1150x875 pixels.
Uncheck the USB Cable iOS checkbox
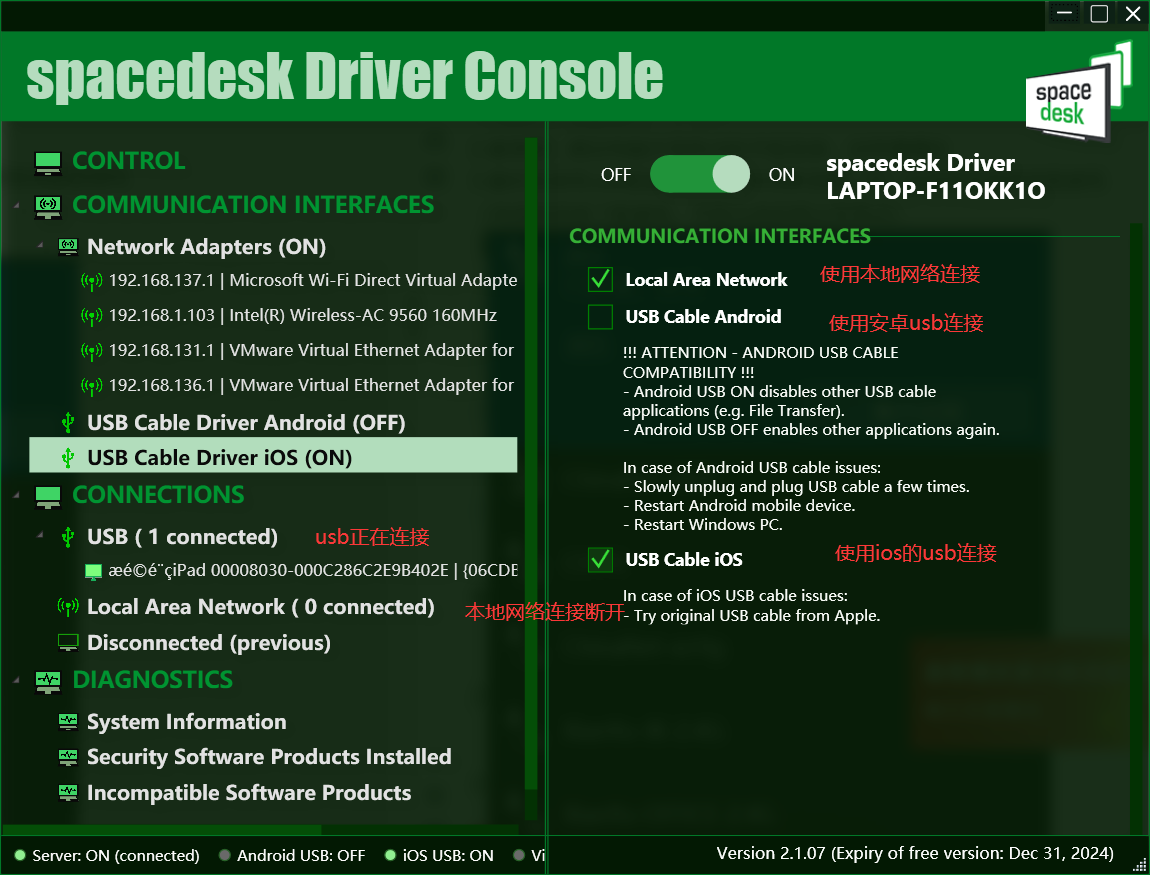click(x=601, y=560)
